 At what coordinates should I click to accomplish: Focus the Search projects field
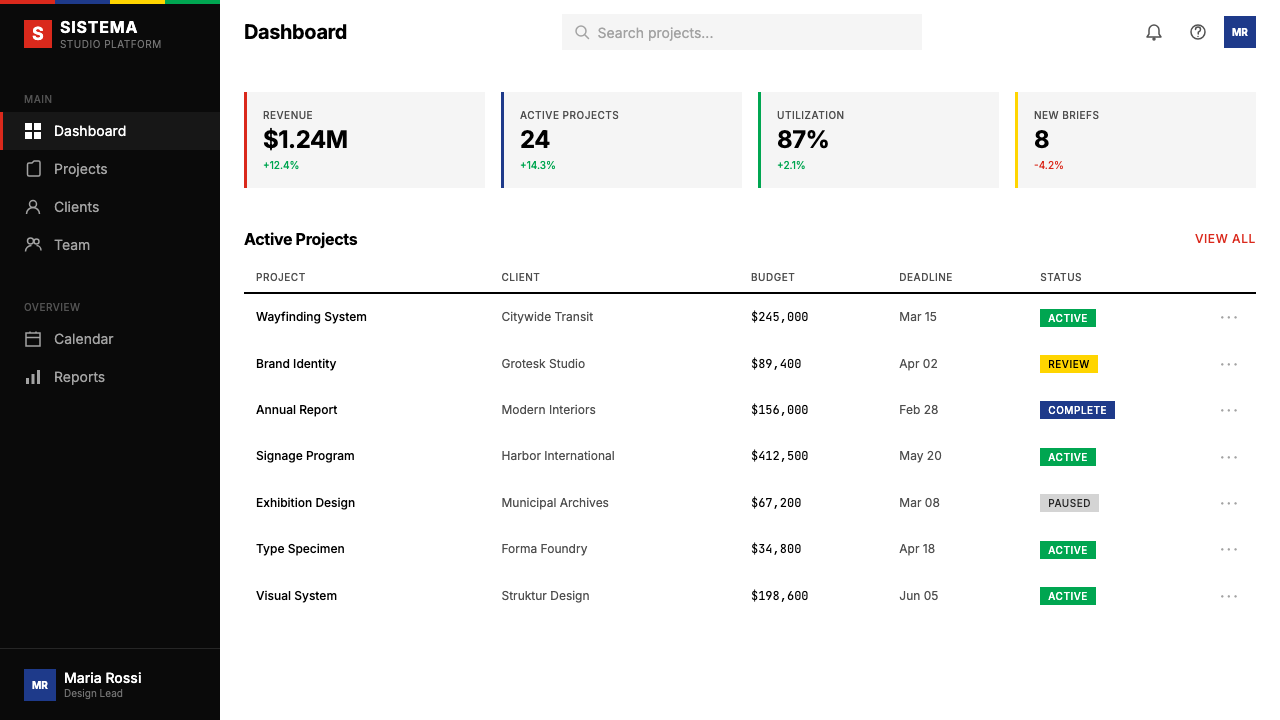click(742, 32)
